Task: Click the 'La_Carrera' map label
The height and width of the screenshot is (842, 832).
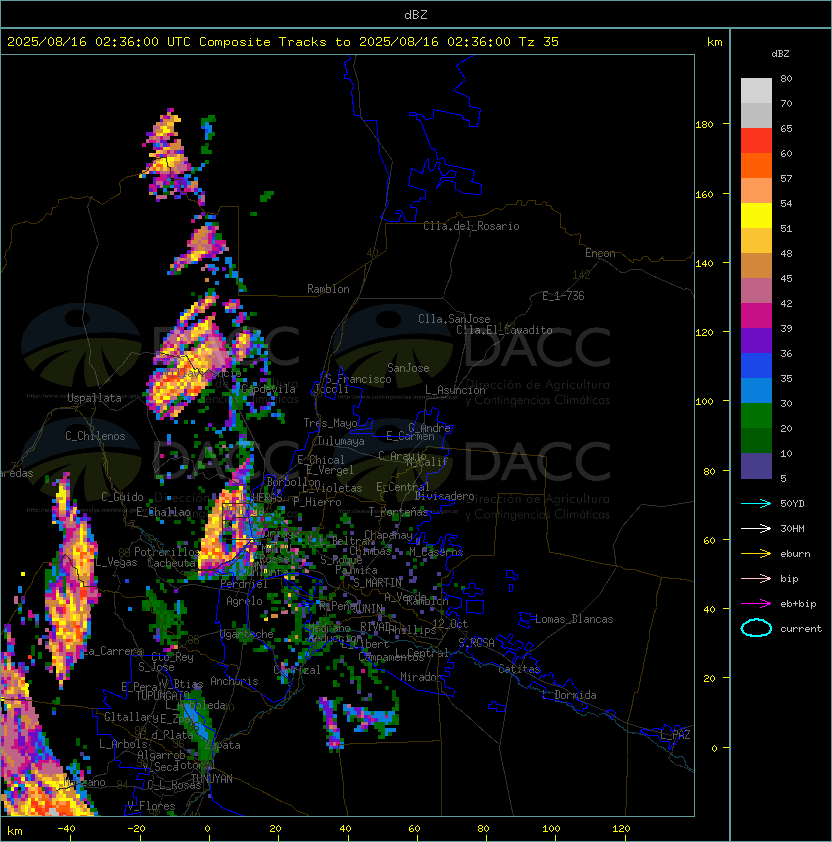Action: [114, 651]
